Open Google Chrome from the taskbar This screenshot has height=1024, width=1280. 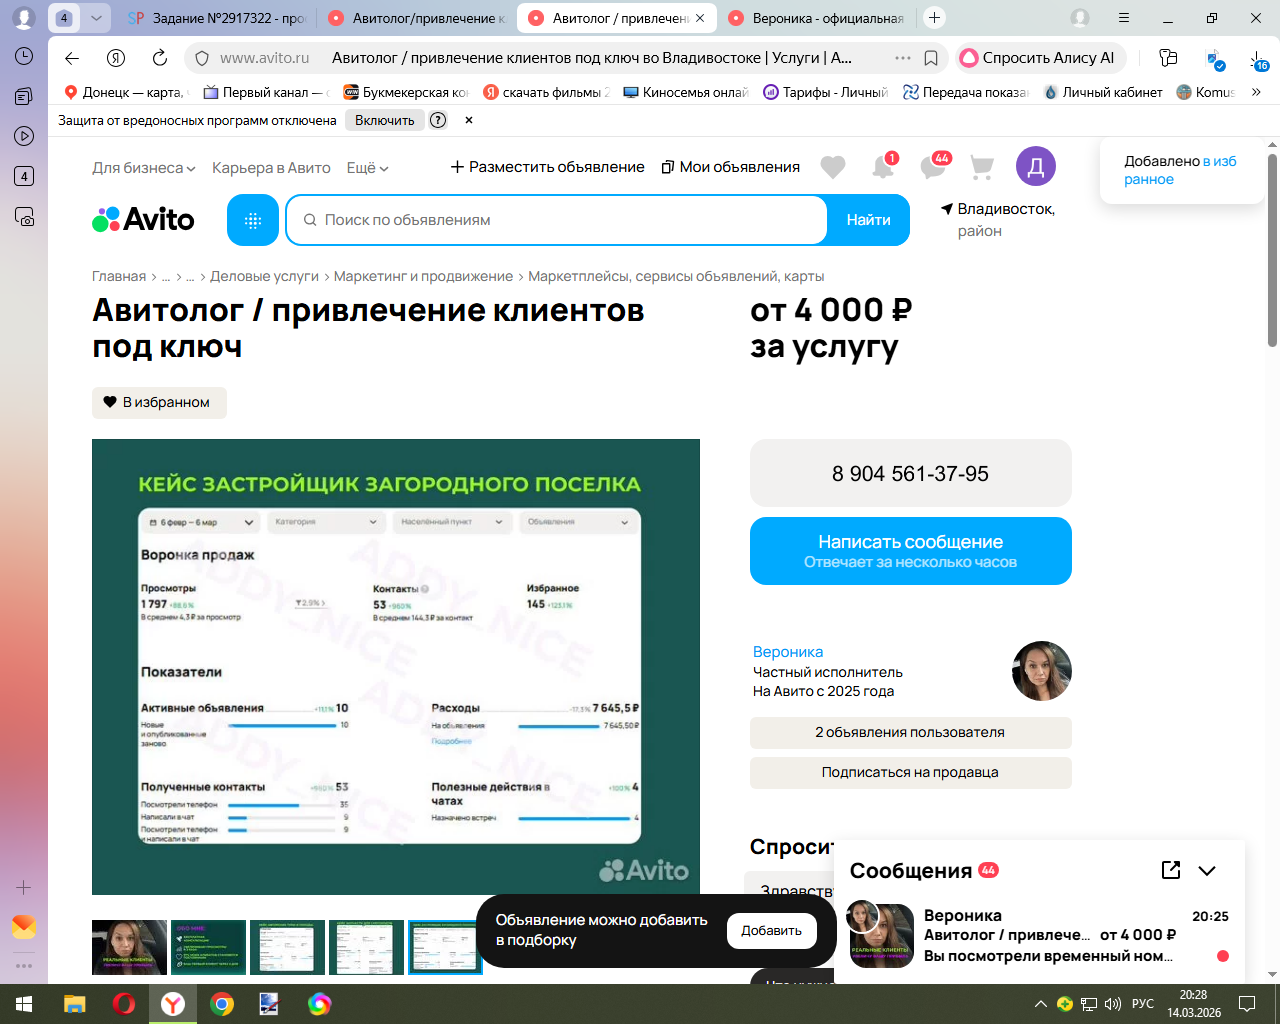click(x=222, y=1004)
